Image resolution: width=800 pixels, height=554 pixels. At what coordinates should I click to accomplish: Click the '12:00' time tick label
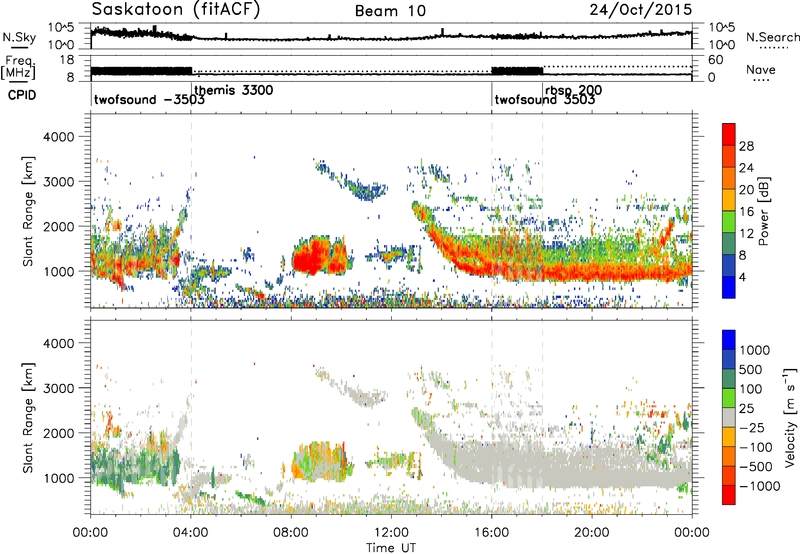click(391, 533)
